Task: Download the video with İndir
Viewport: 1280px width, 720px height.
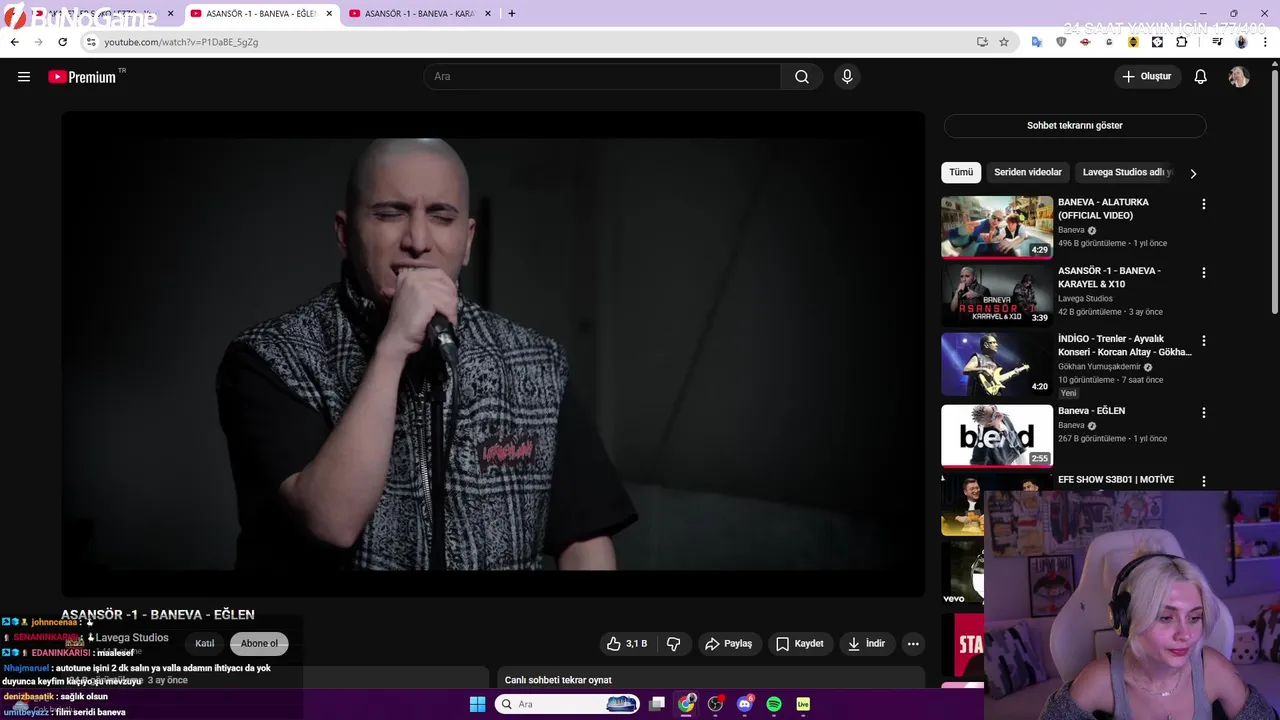Action: point(867,644)
